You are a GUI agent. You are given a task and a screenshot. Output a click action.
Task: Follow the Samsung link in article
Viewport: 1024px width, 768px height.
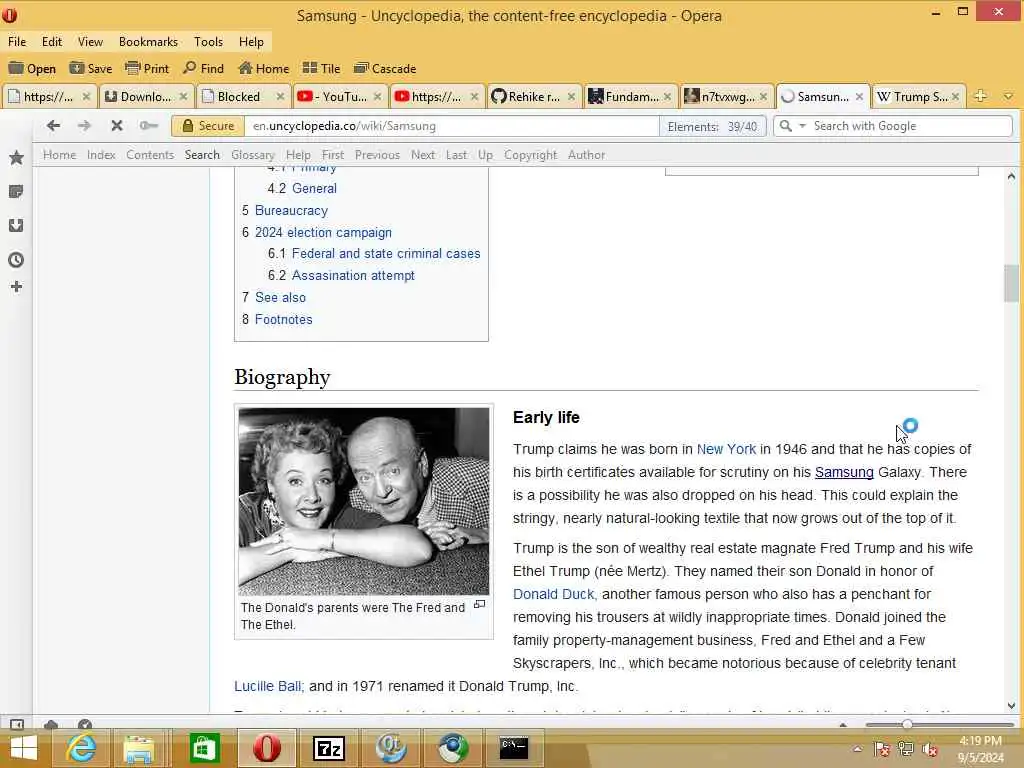(x=844, y=472)
